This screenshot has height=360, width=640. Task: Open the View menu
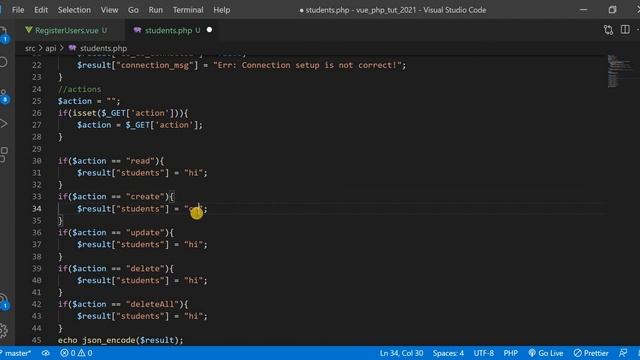[x=109, y=10]
